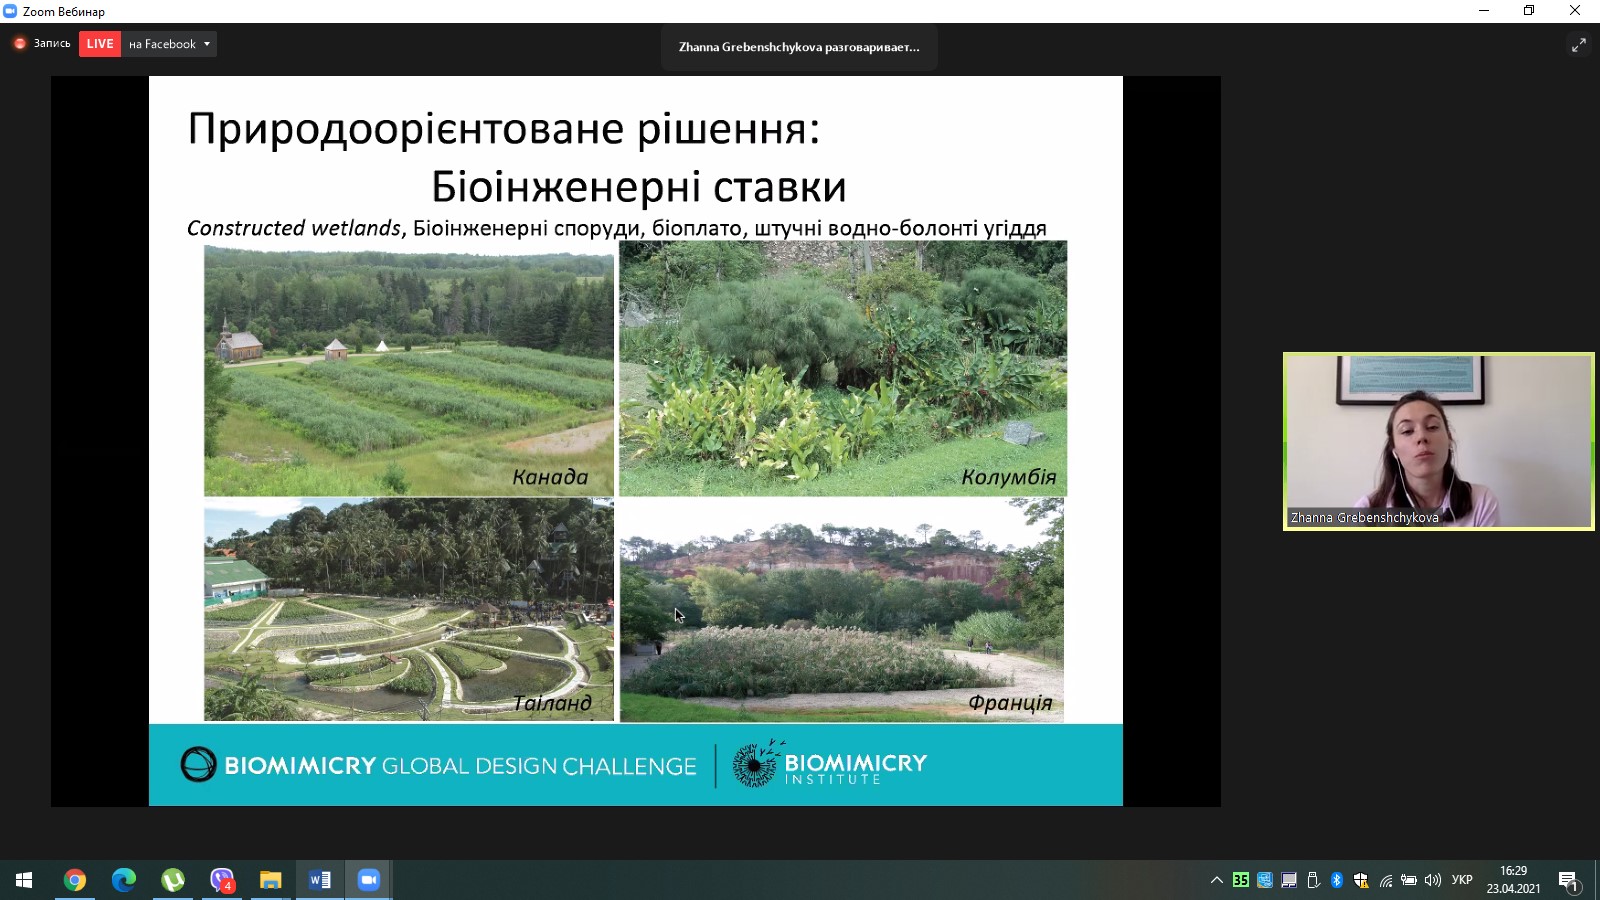Open Windows Security from the system tray
The height and width of the screenshot is (900, 1600).
click(1363, 881)
